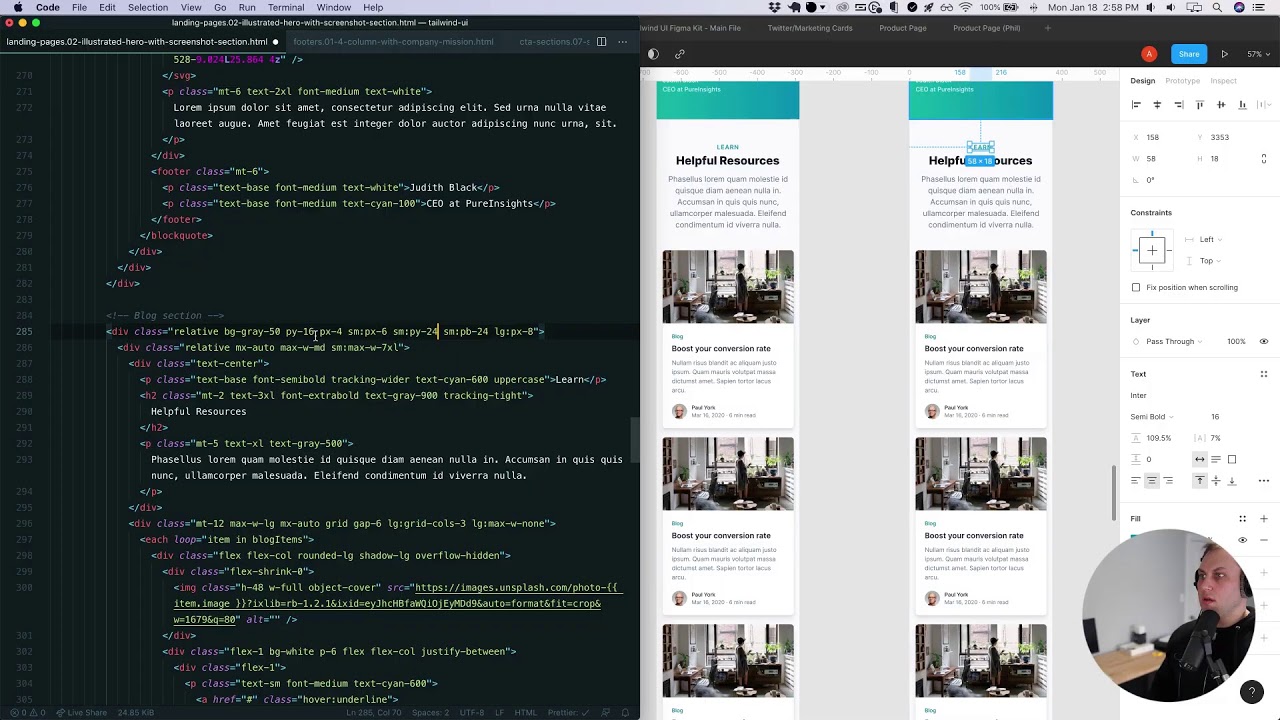Click the align right icon in Design panel
The height and width of the screenshot is (720, 1280).
[x=1179, y=105]
